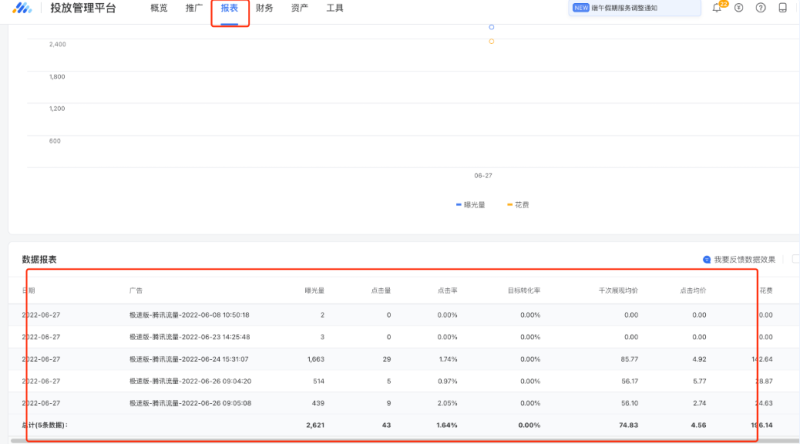Click the 花费 column header in table

click(766, 290)
